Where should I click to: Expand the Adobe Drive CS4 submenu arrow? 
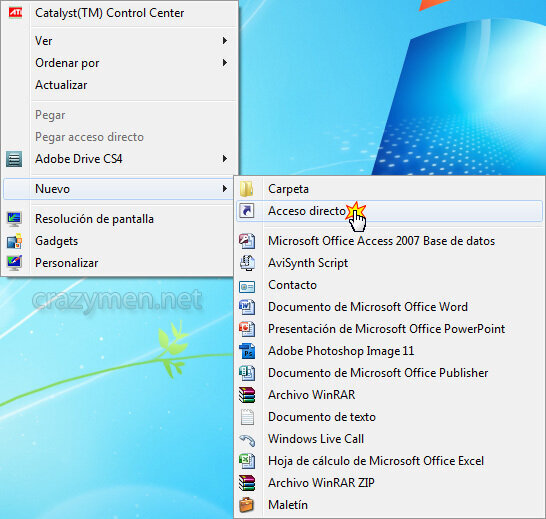[x=225, y=159]
